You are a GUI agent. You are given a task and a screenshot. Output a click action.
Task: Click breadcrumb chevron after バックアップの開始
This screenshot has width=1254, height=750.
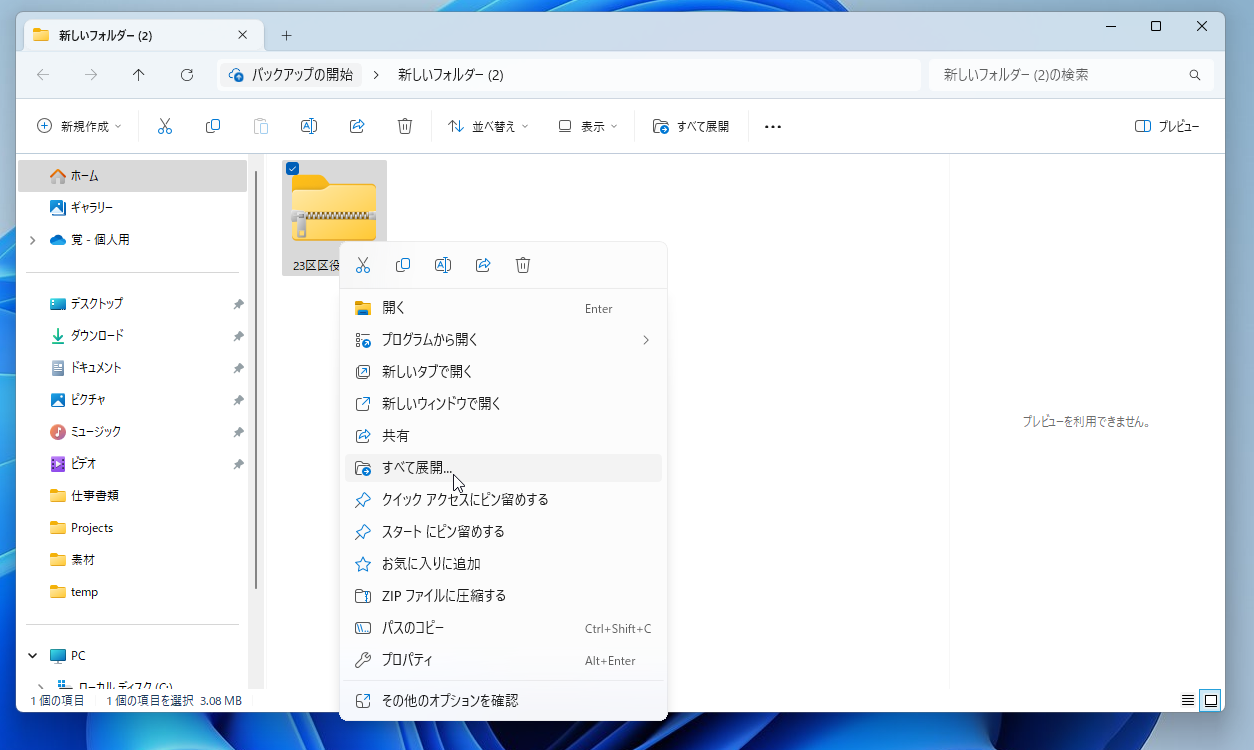pos(376,75)
